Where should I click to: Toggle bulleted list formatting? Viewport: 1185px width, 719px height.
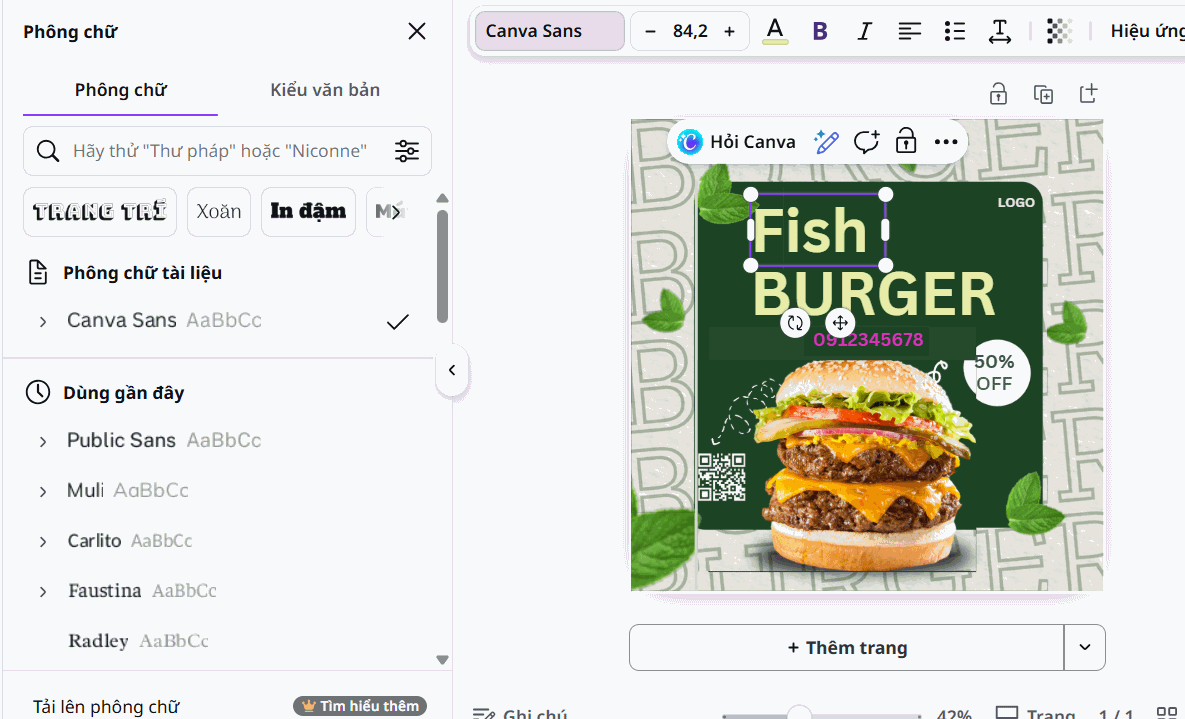coord(954,31)
